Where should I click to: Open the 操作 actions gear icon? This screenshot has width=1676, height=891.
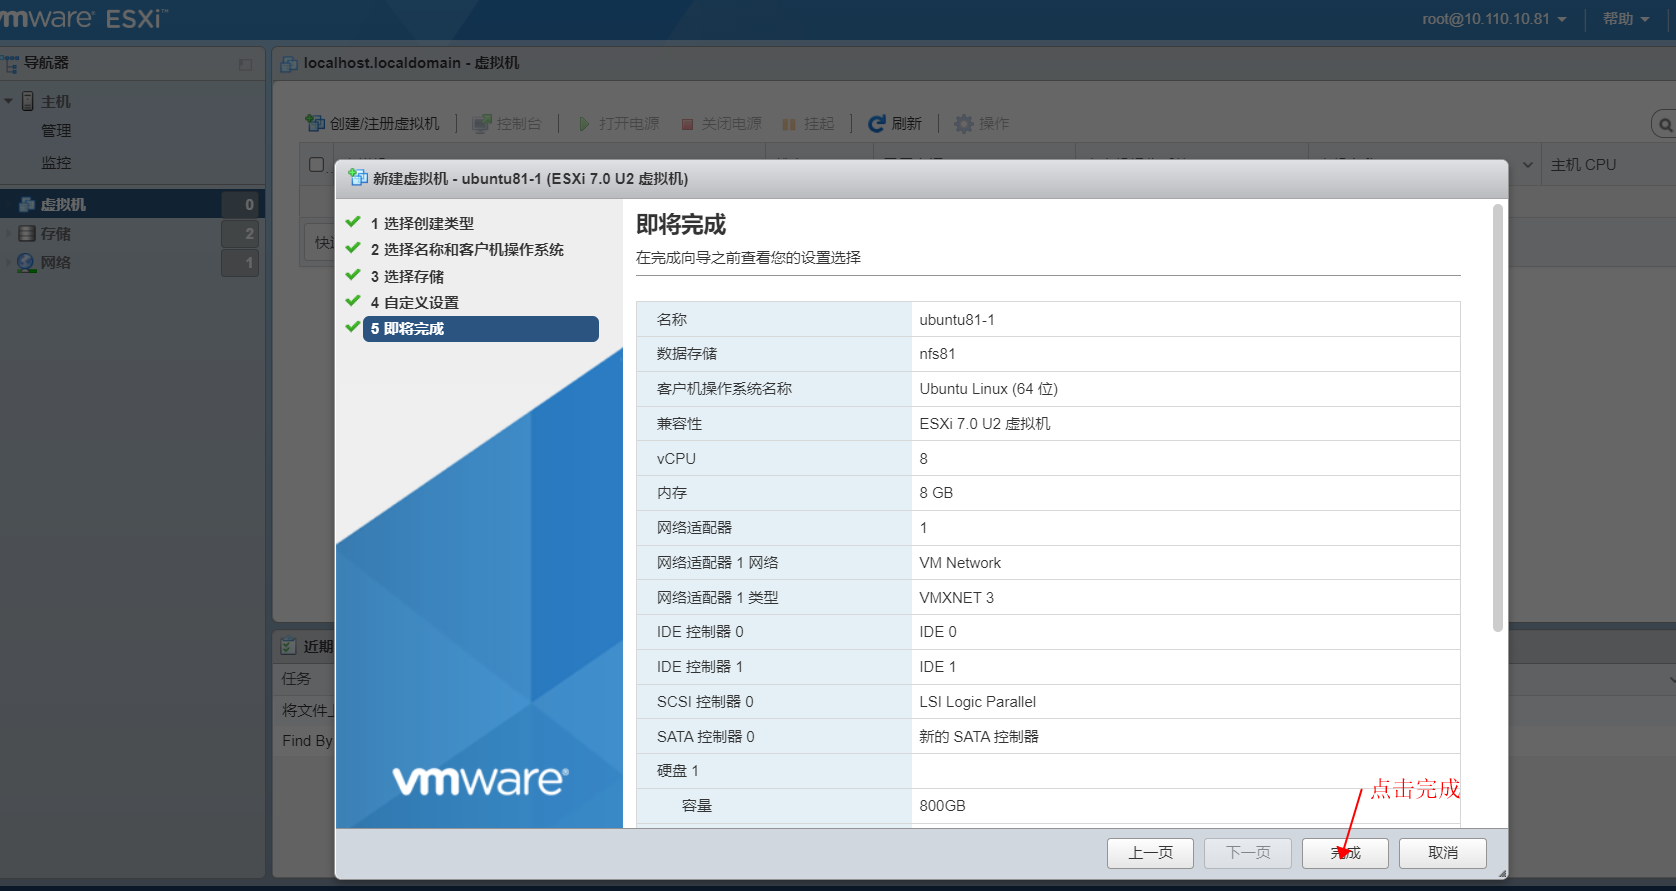963,123
